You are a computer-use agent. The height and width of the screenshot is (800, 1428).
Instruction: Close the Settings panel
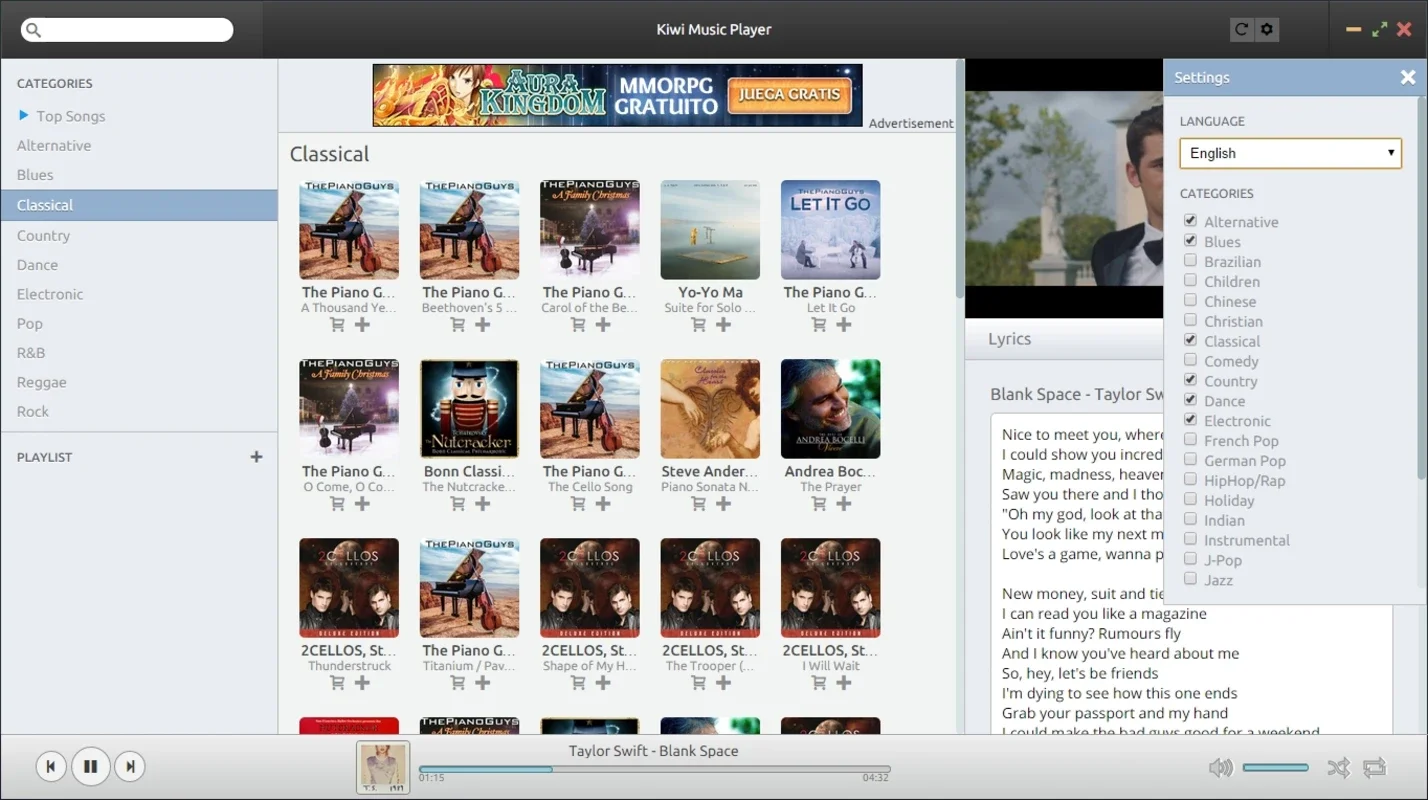[1408, 77]
